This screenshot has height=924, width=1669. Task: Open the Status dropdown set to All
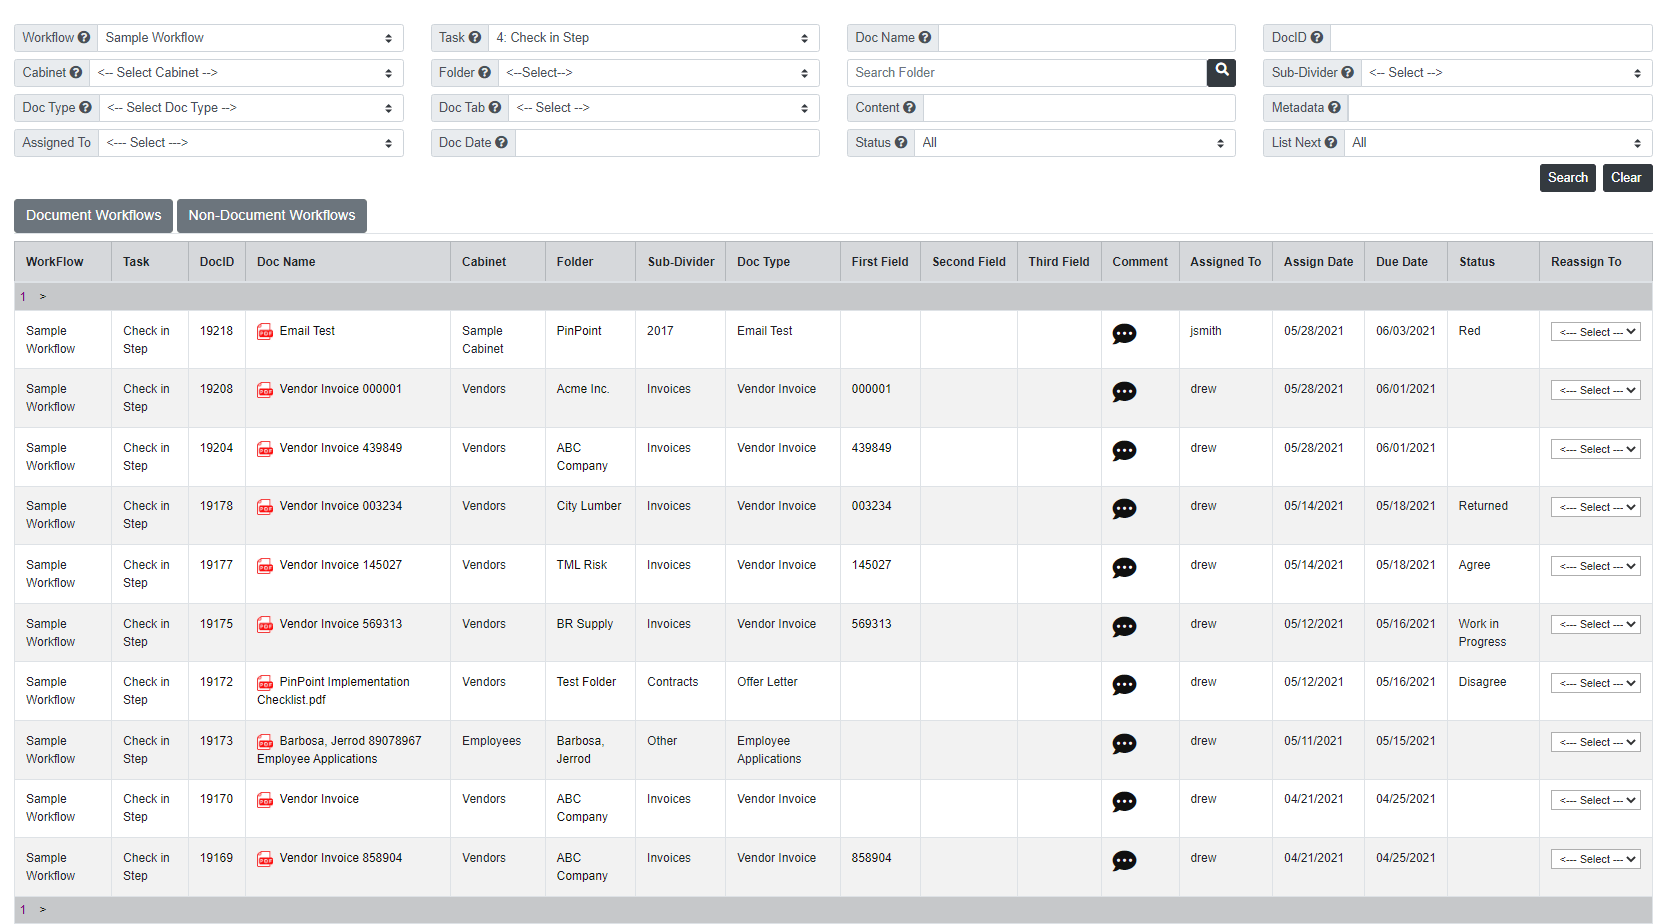(x=1075, y=143)
